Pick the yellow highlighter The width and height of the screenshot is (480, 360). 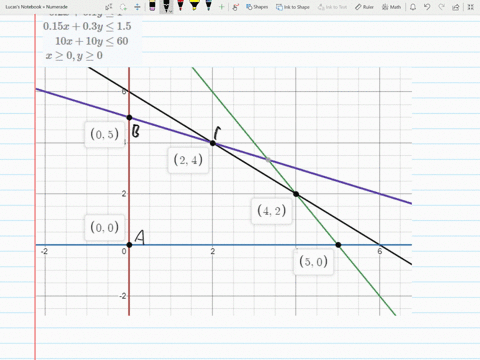194,6
